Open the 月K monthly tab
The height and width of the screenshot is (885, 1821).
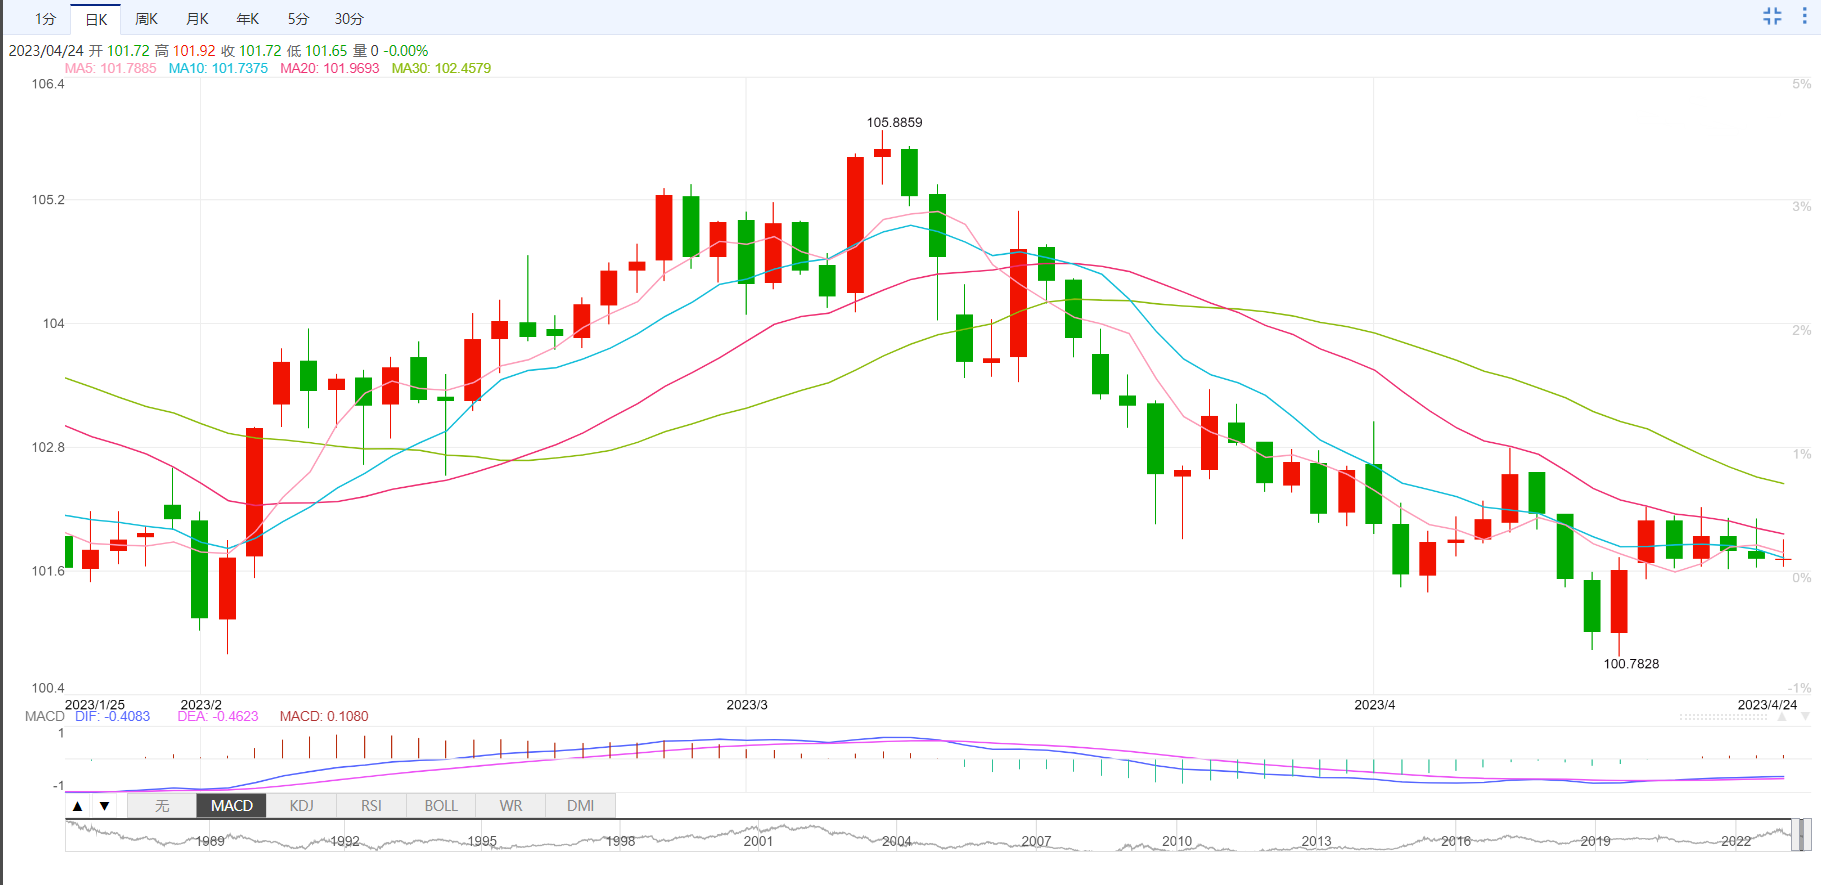coord(197,19)
